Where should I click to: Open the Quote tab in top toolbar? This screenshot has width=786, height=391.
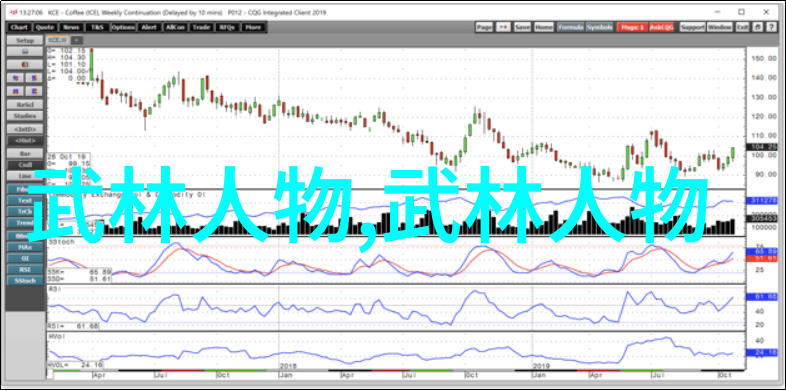45,27
